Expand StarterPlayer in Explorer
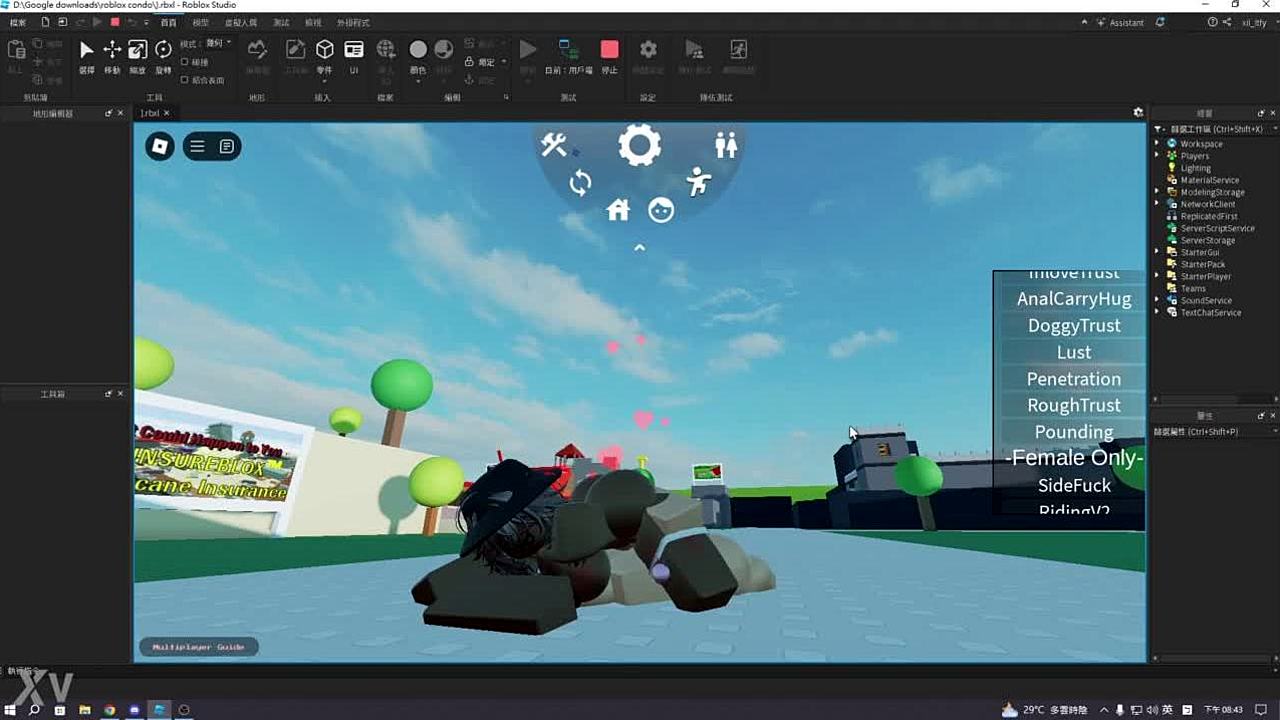The width and height of the screenshot is (1280, 720). pyautogui.click(x=1157, y=276)
